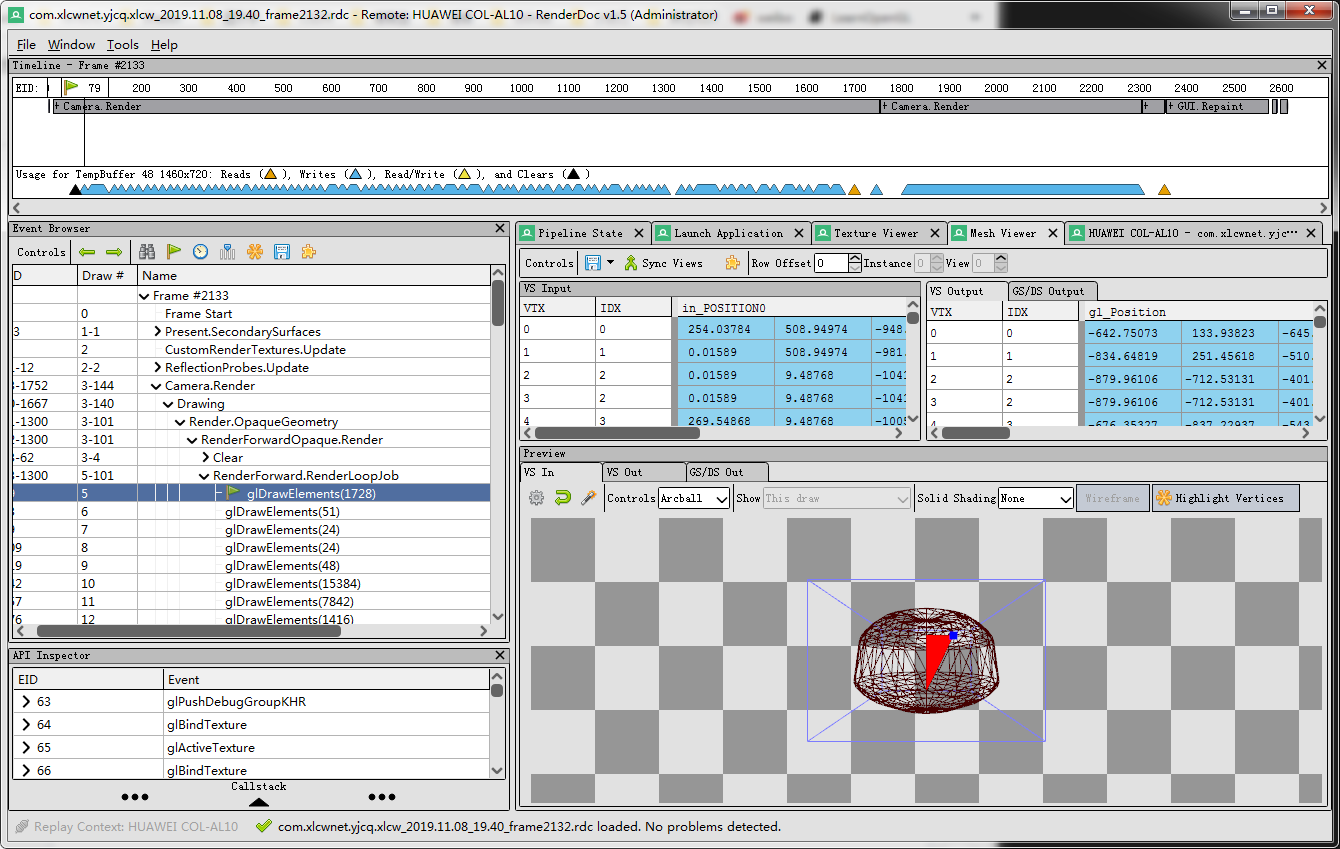Switch to the Texture Viewer tab
This screenshot has width=1340, height=849.
[878, 232]
